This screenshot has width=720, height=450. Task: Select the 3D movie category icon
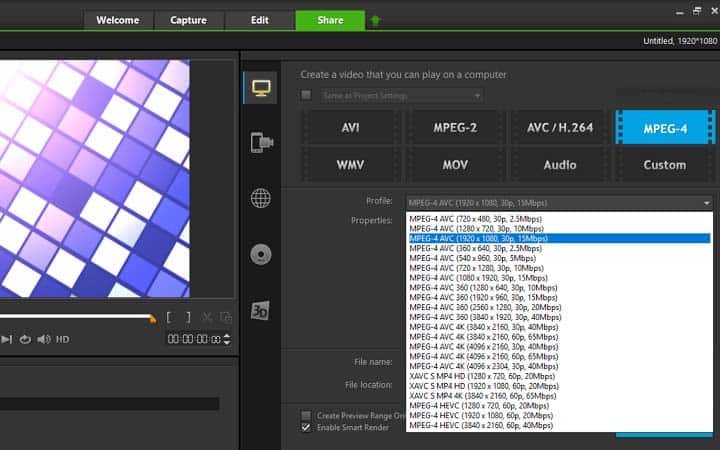tap(260, 311)
